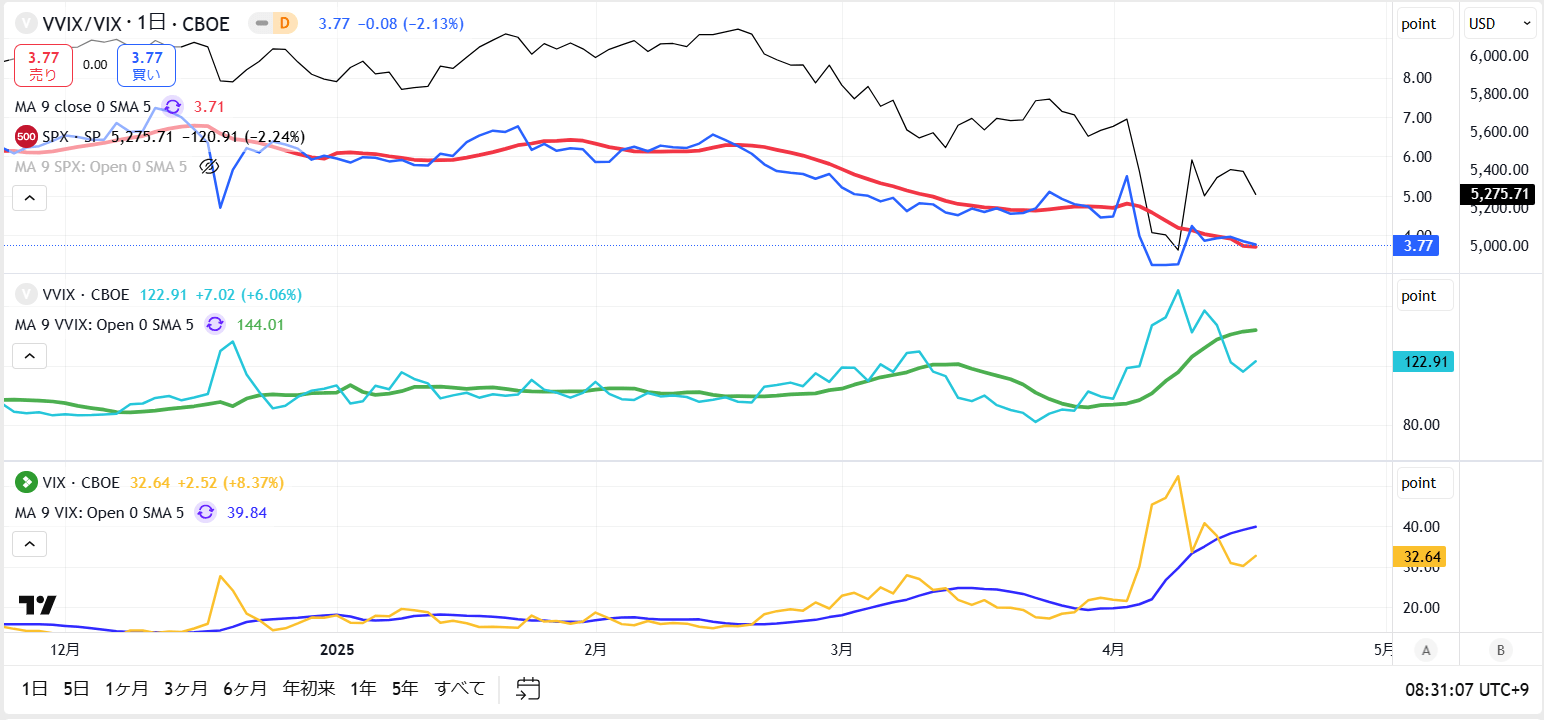
Task: Click the blue 買い buy button
Action: point(147,65)
